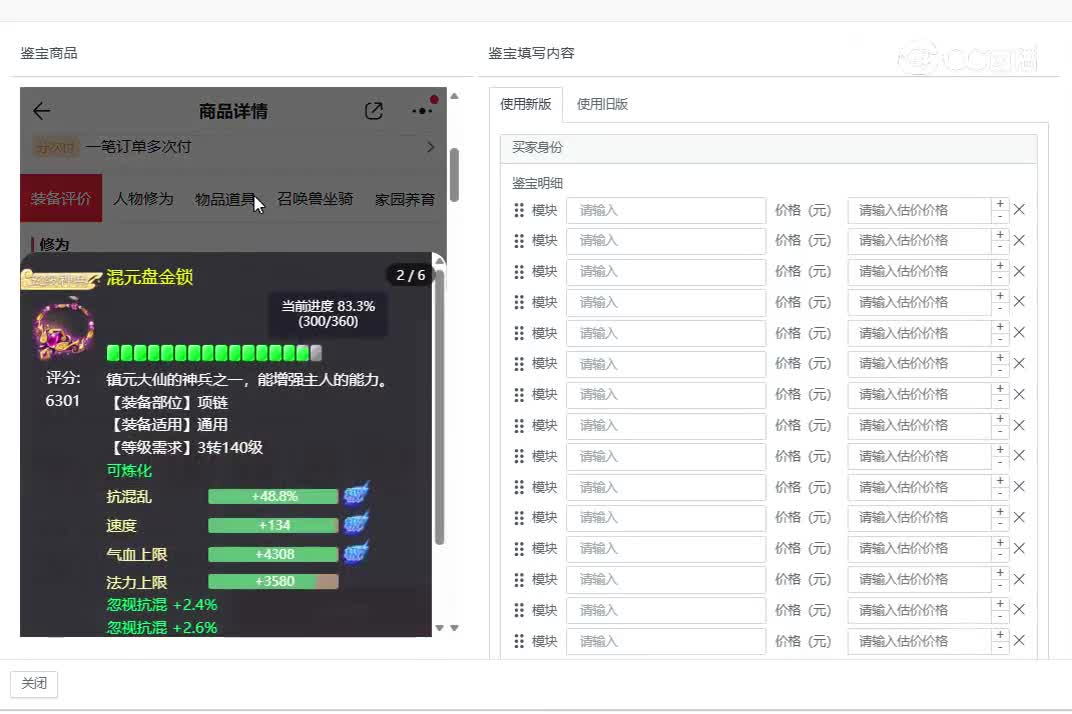This screenshot has height=714, width=1072.
Task: Click the first row's drag handle icon
Action: pyautogui.click(x=519, y=210)
